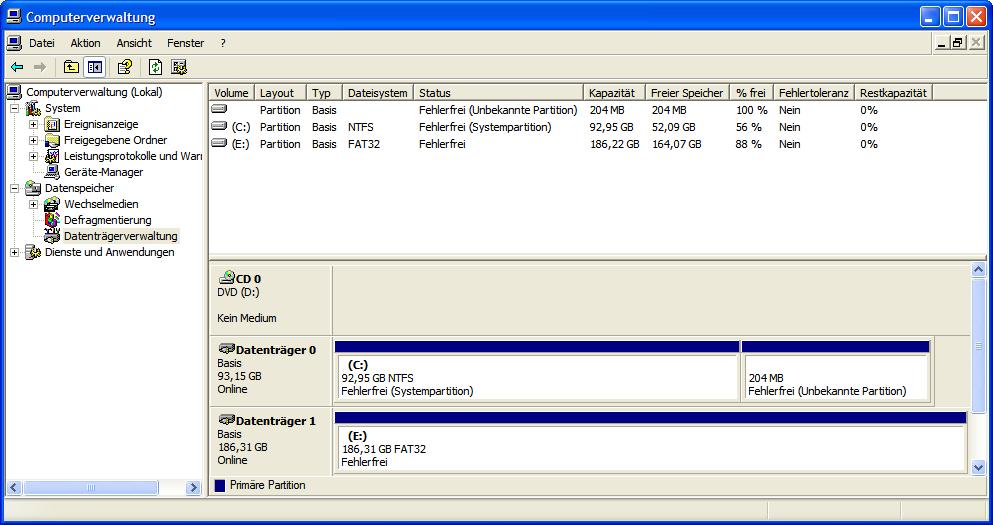Open the Datei menu

(x=42, y=43)
